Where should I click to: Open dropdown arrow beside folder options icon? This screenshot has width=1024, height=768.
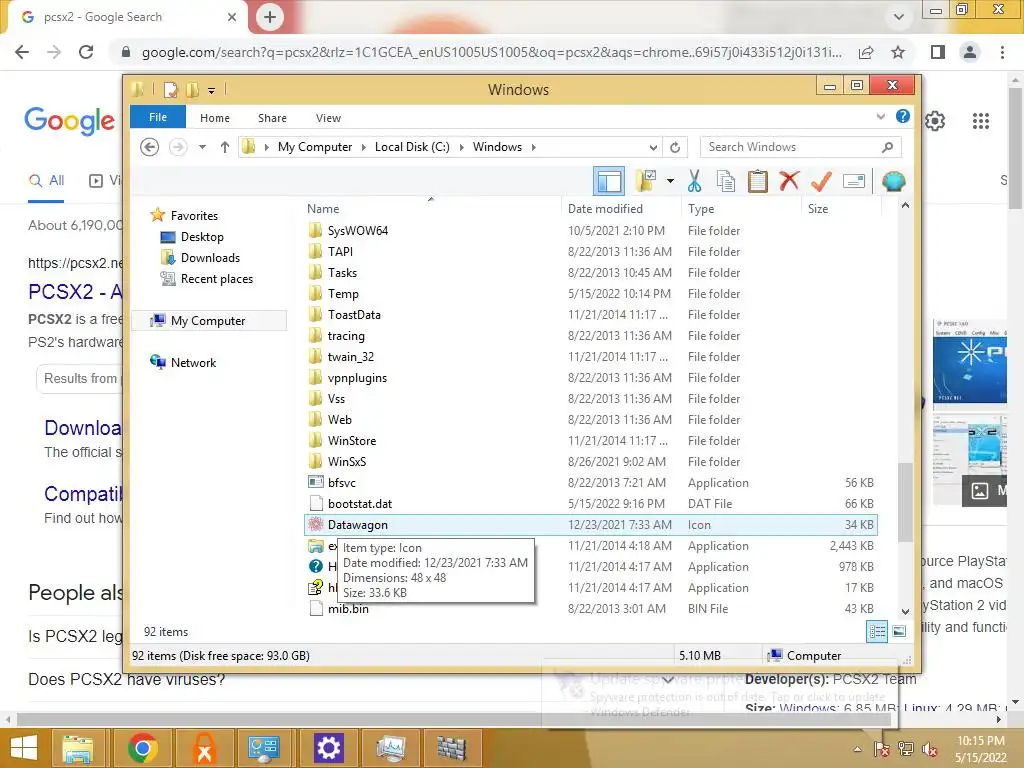point(670,181)
